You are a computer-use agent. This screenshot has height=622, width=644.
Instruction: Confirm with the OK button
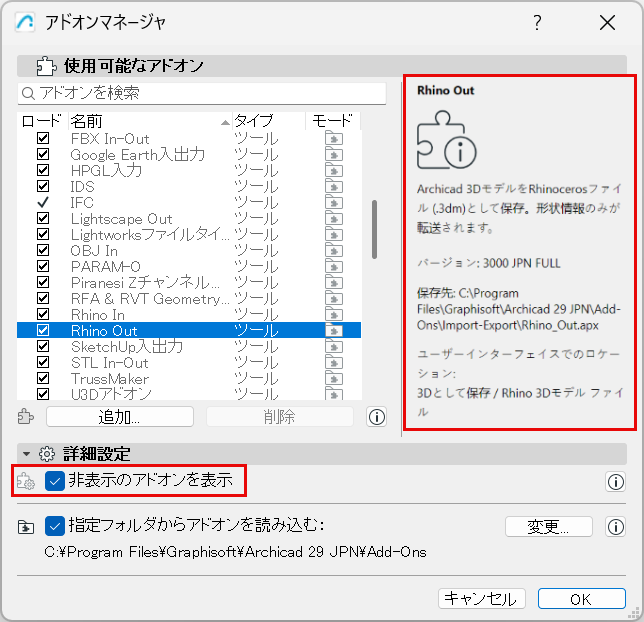click(582, 599)
